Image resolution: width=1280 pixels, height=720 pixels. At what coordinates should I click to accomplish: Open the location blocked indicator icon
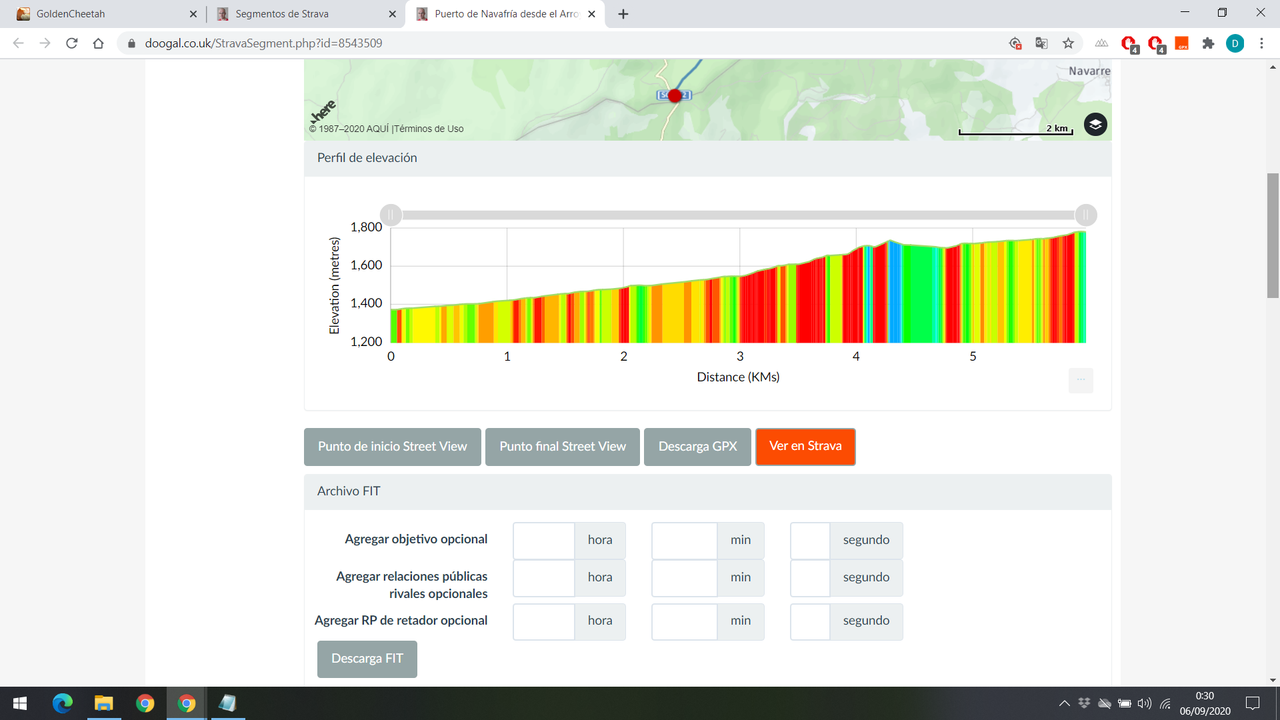pyautogui.click(x=1015, y=43)
